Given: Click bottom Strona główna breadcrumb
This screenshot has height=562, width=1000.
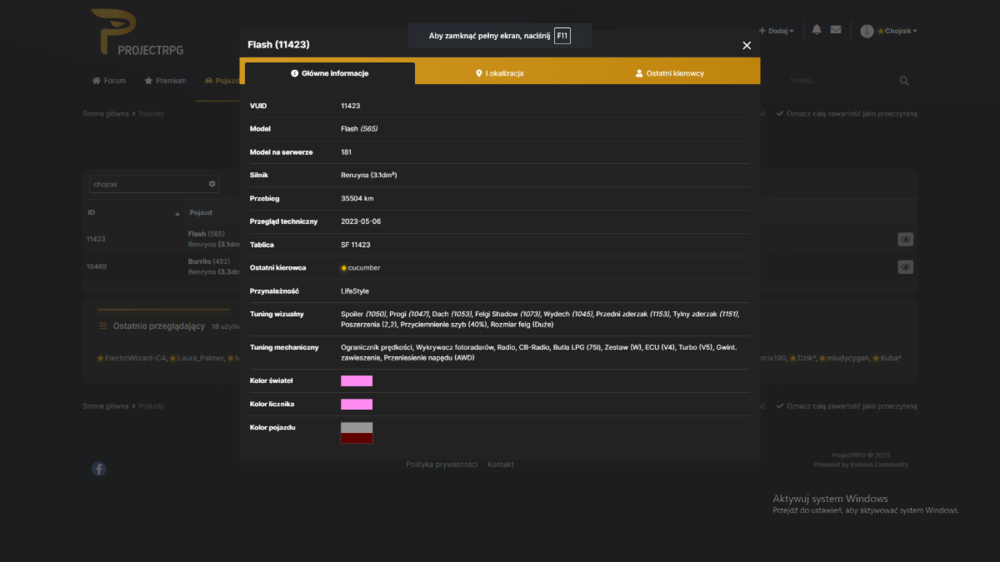Looking at the screenshot, I should coord(105,406).
